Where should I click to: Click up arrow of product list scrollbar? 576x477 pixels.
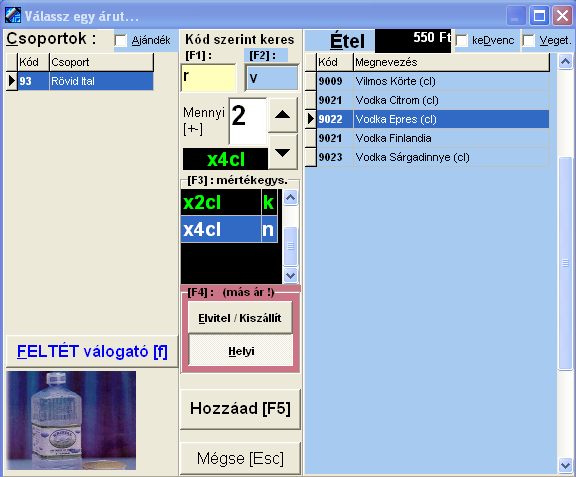click(x=565, y=61)
